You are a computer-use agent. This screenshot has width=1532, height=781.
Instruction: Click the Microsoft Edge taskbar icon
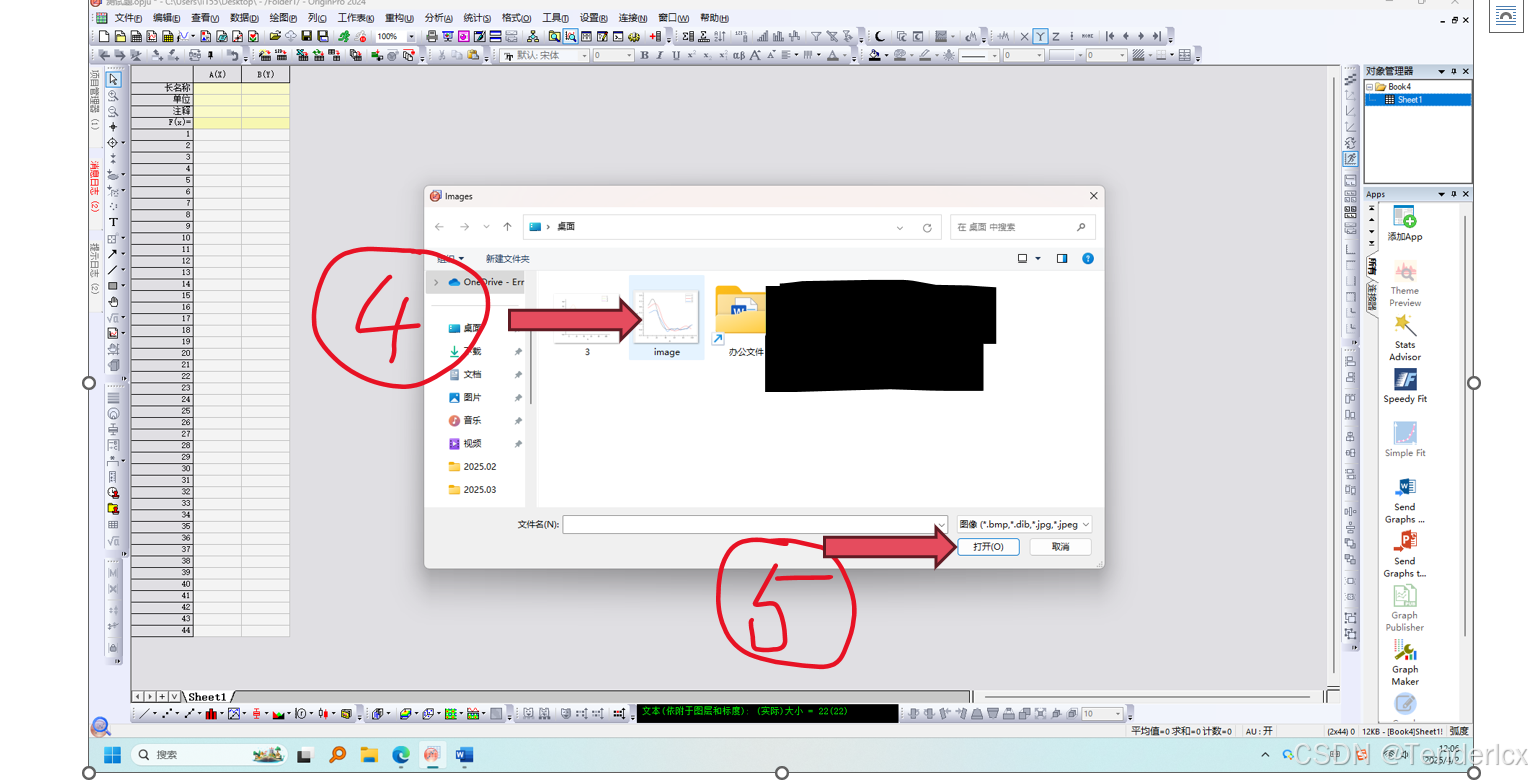point(401,754)
